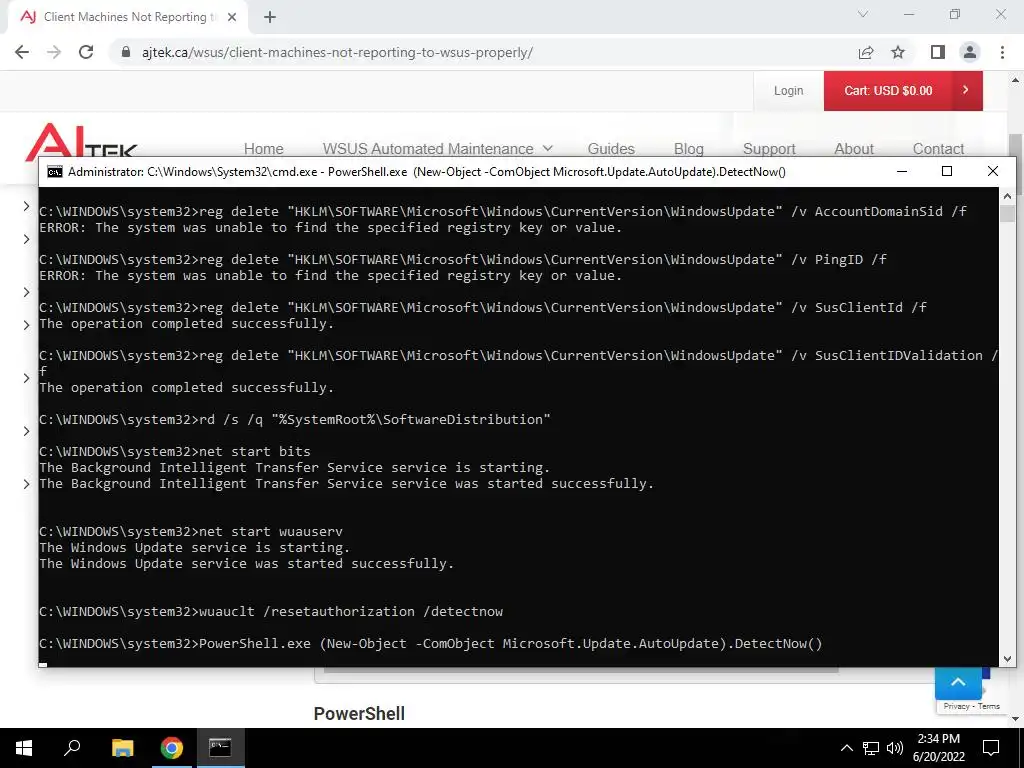Click the cmd window title bar icon
The image size is (1024, 768).
coord(55,172)
